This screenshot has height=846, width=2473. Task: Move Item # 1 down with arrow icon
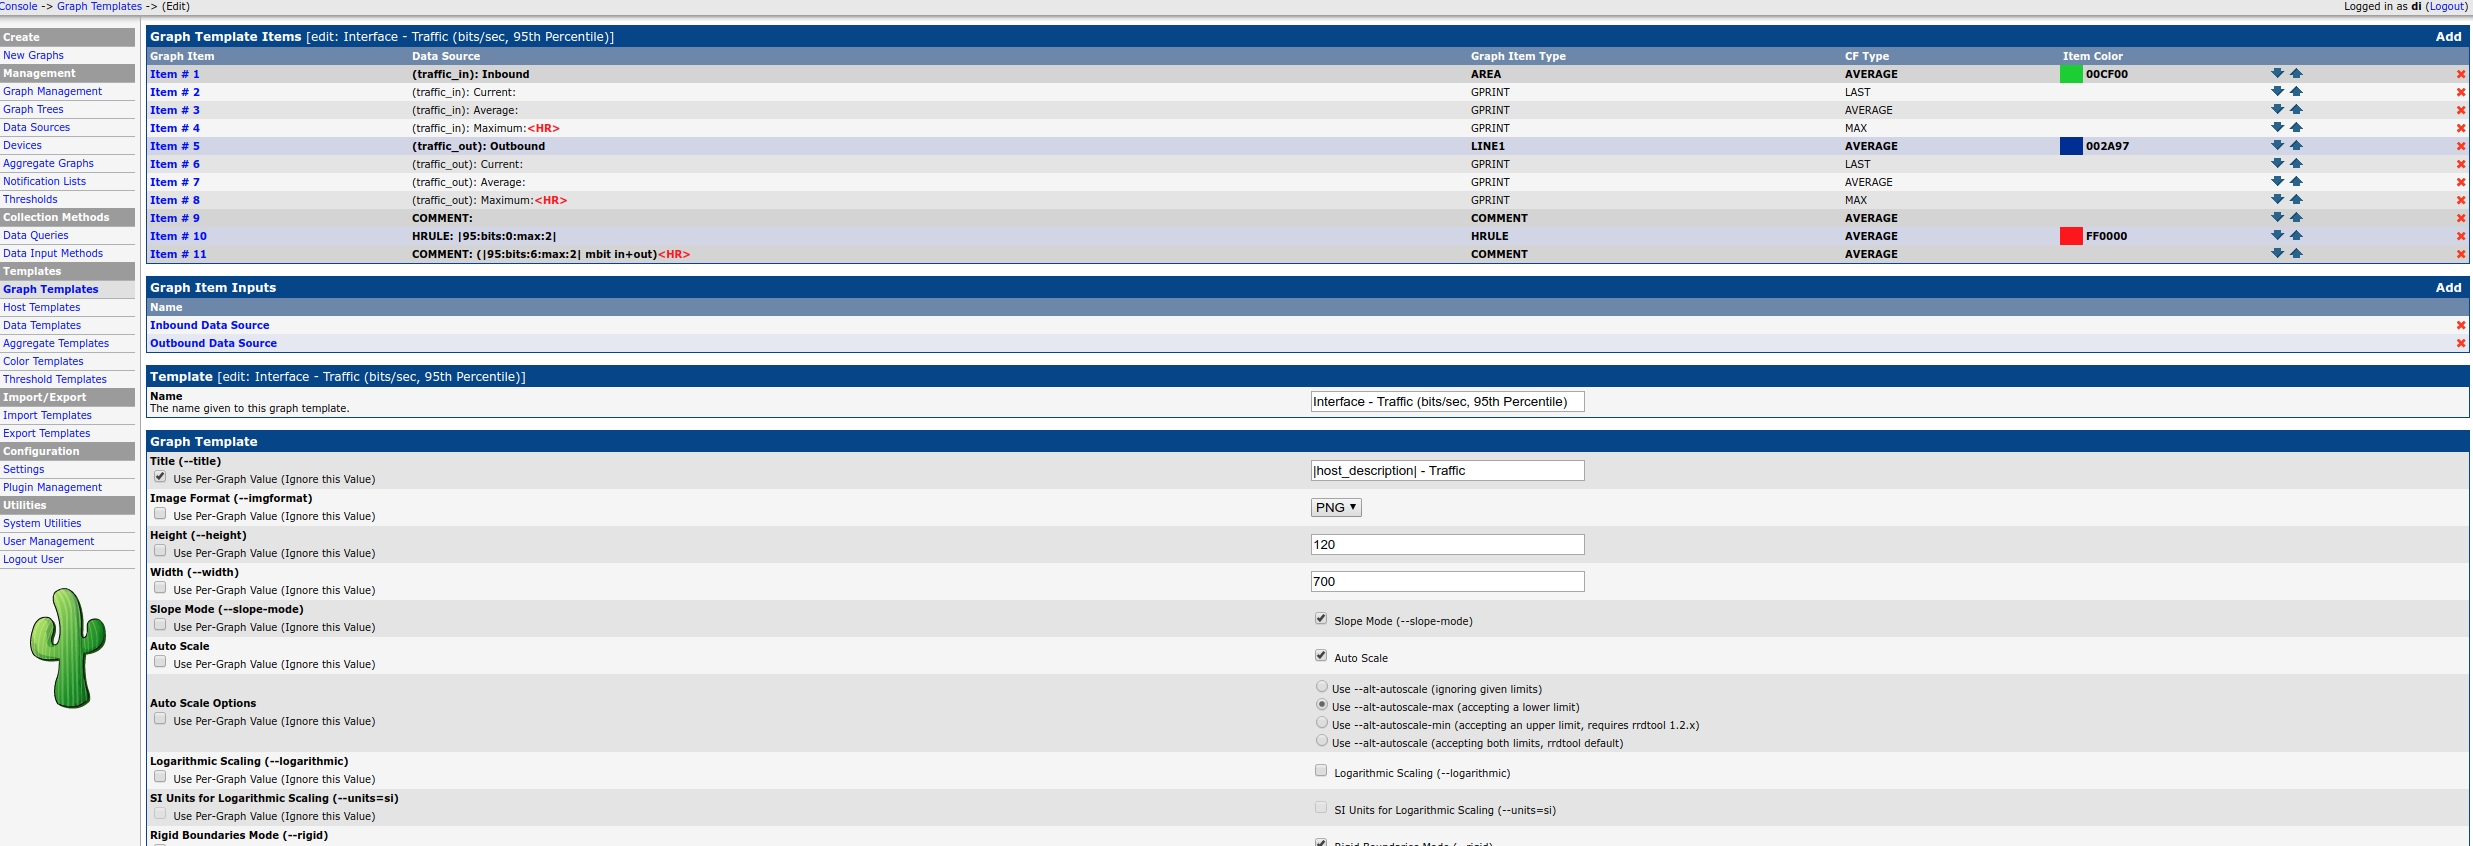[x=2277, y=73]
